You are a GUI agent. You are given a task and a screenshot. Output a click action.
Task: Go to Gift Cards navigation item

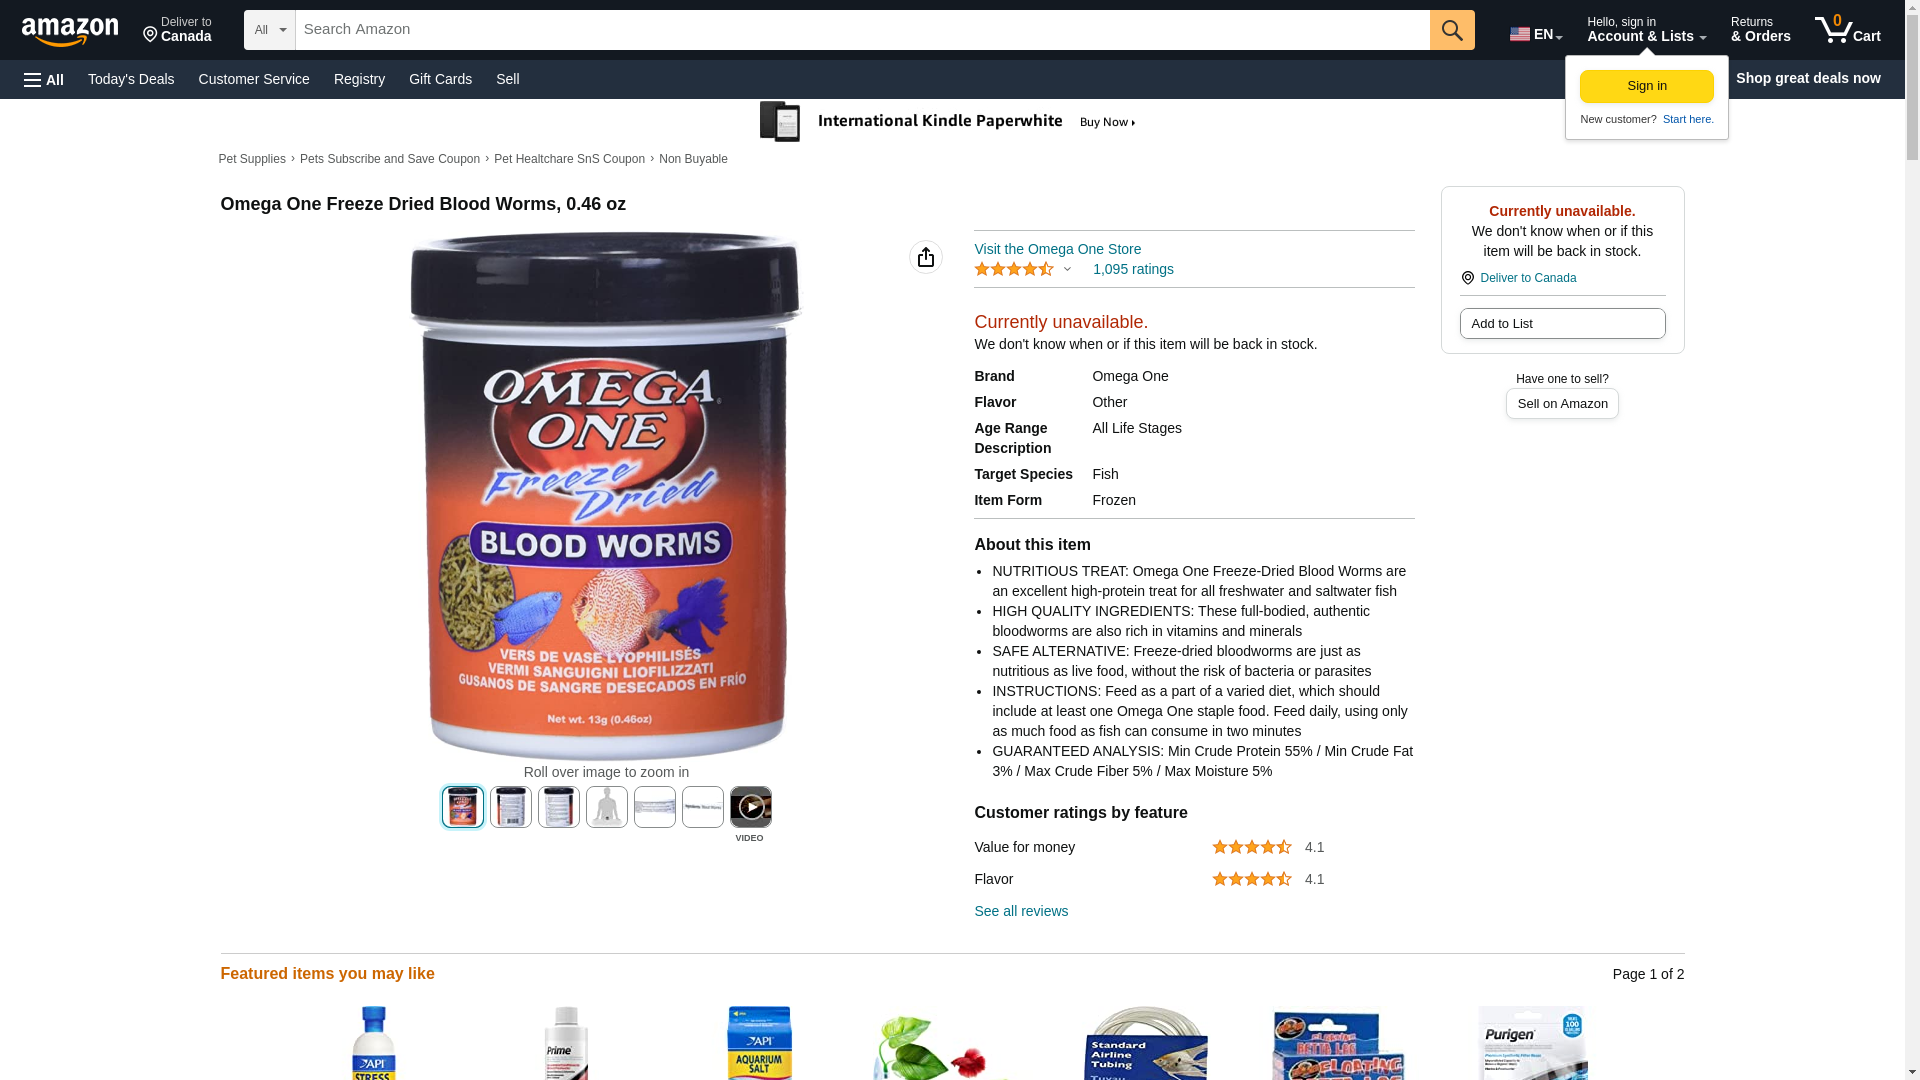click(x=440, y=79)
